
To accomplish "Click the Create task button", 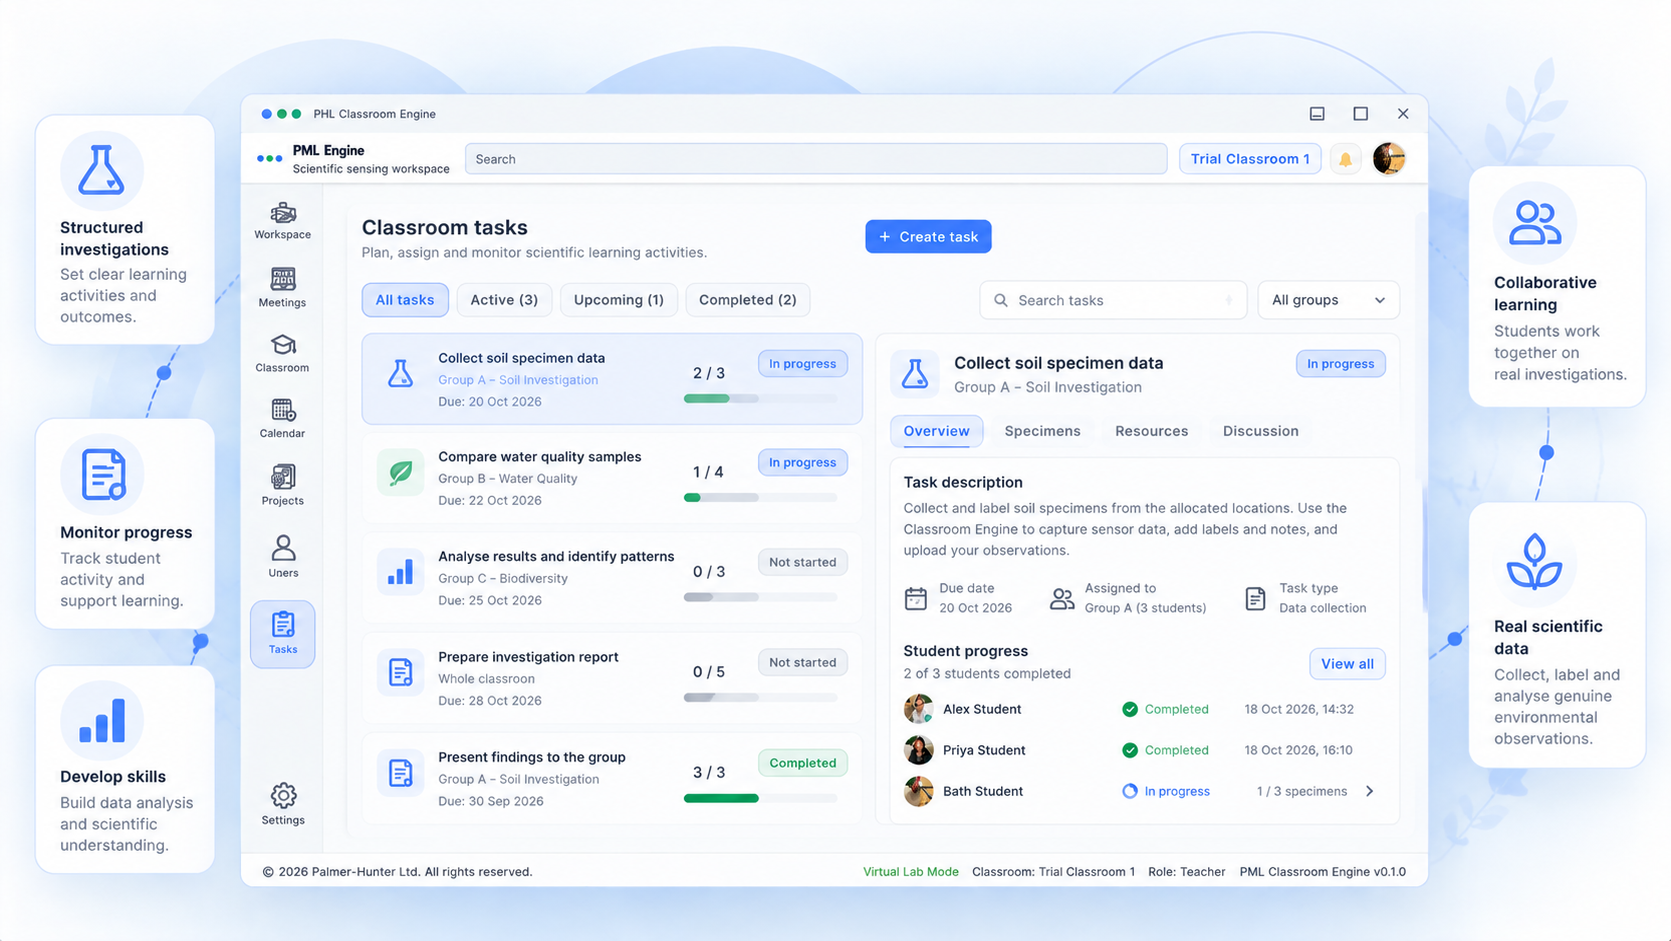I will [x=928, y=237].
